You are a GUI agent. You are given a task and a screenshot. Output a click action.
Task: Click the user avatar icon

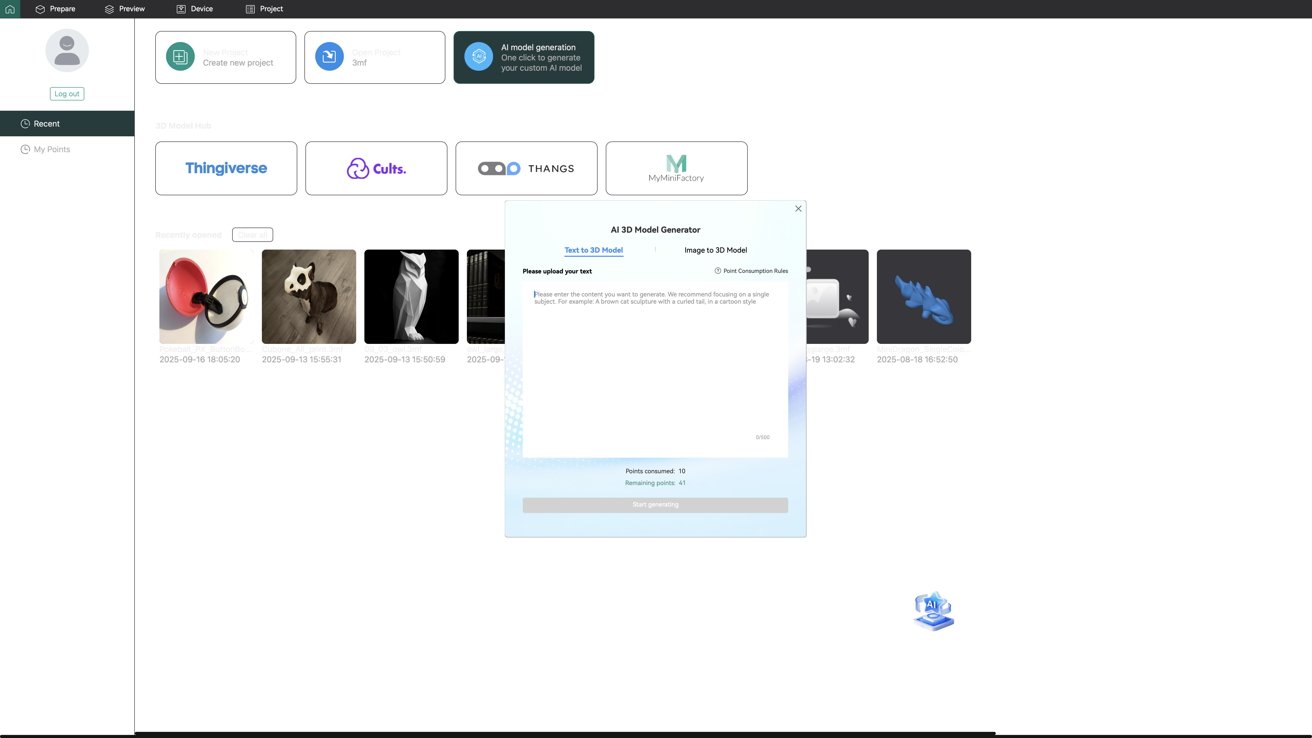point(67,50)
